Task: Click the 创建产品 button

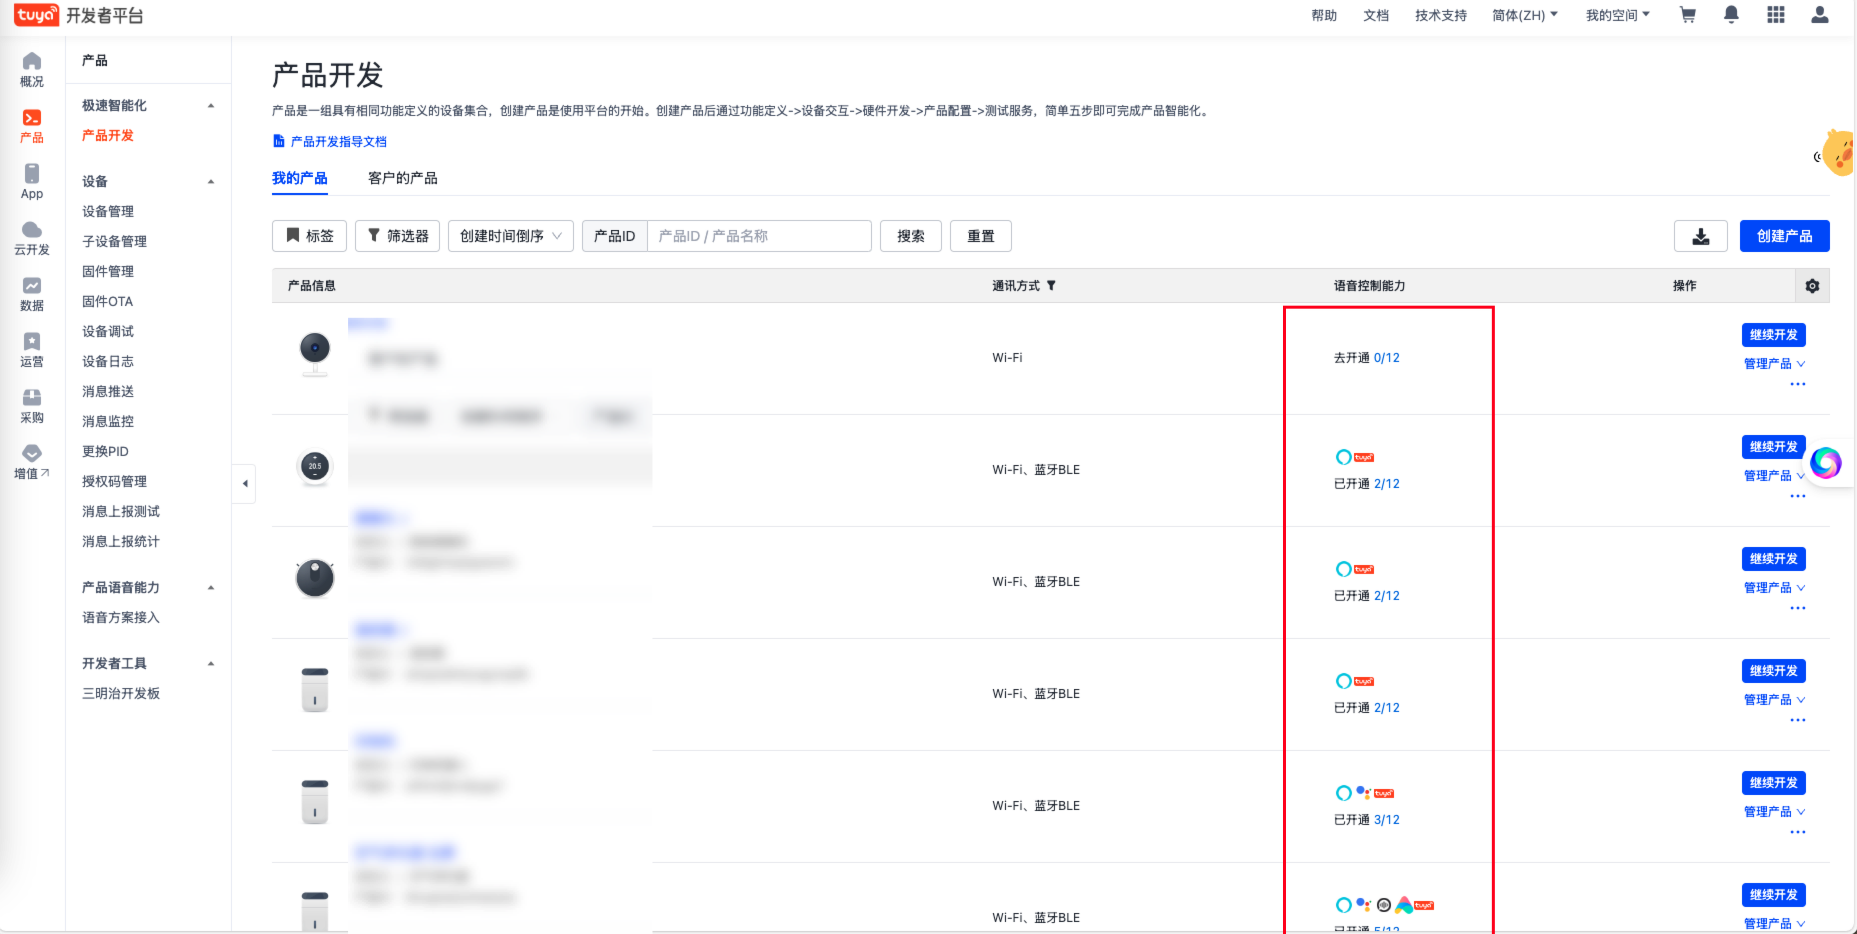Action: click(1784, 236)
